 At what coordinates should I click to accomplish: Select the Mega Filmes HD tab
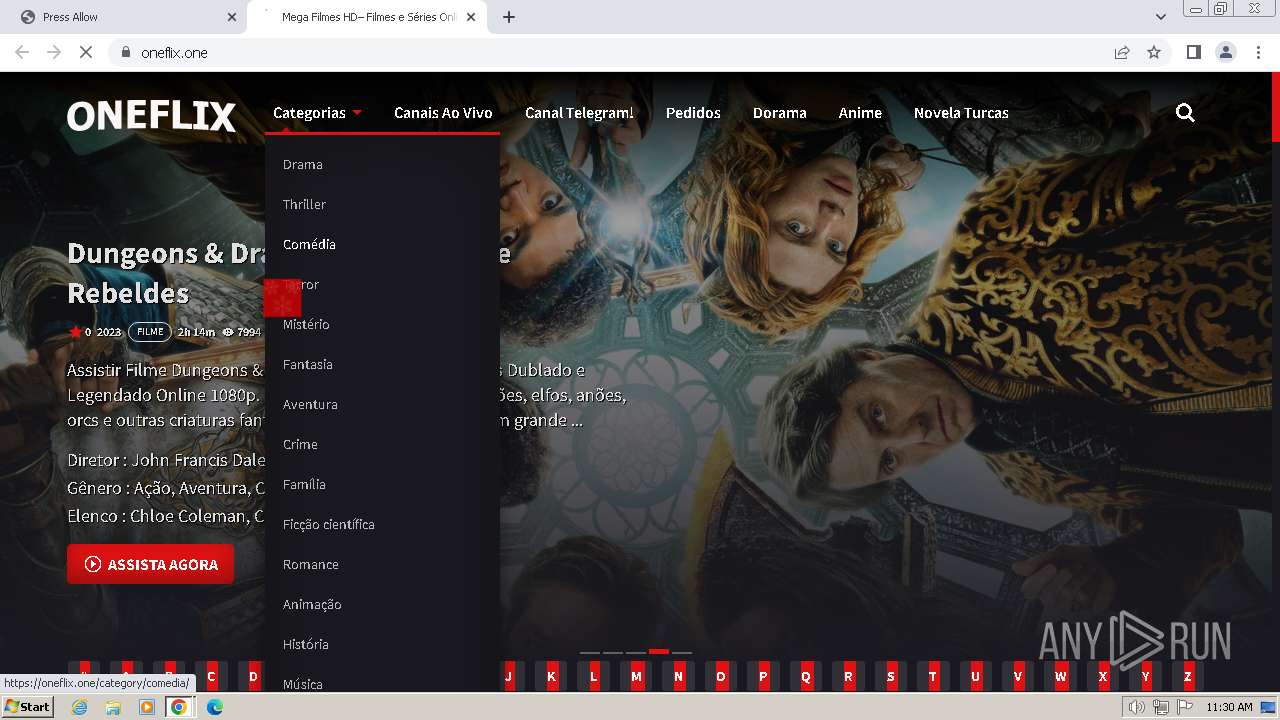(x=367, y=17)
